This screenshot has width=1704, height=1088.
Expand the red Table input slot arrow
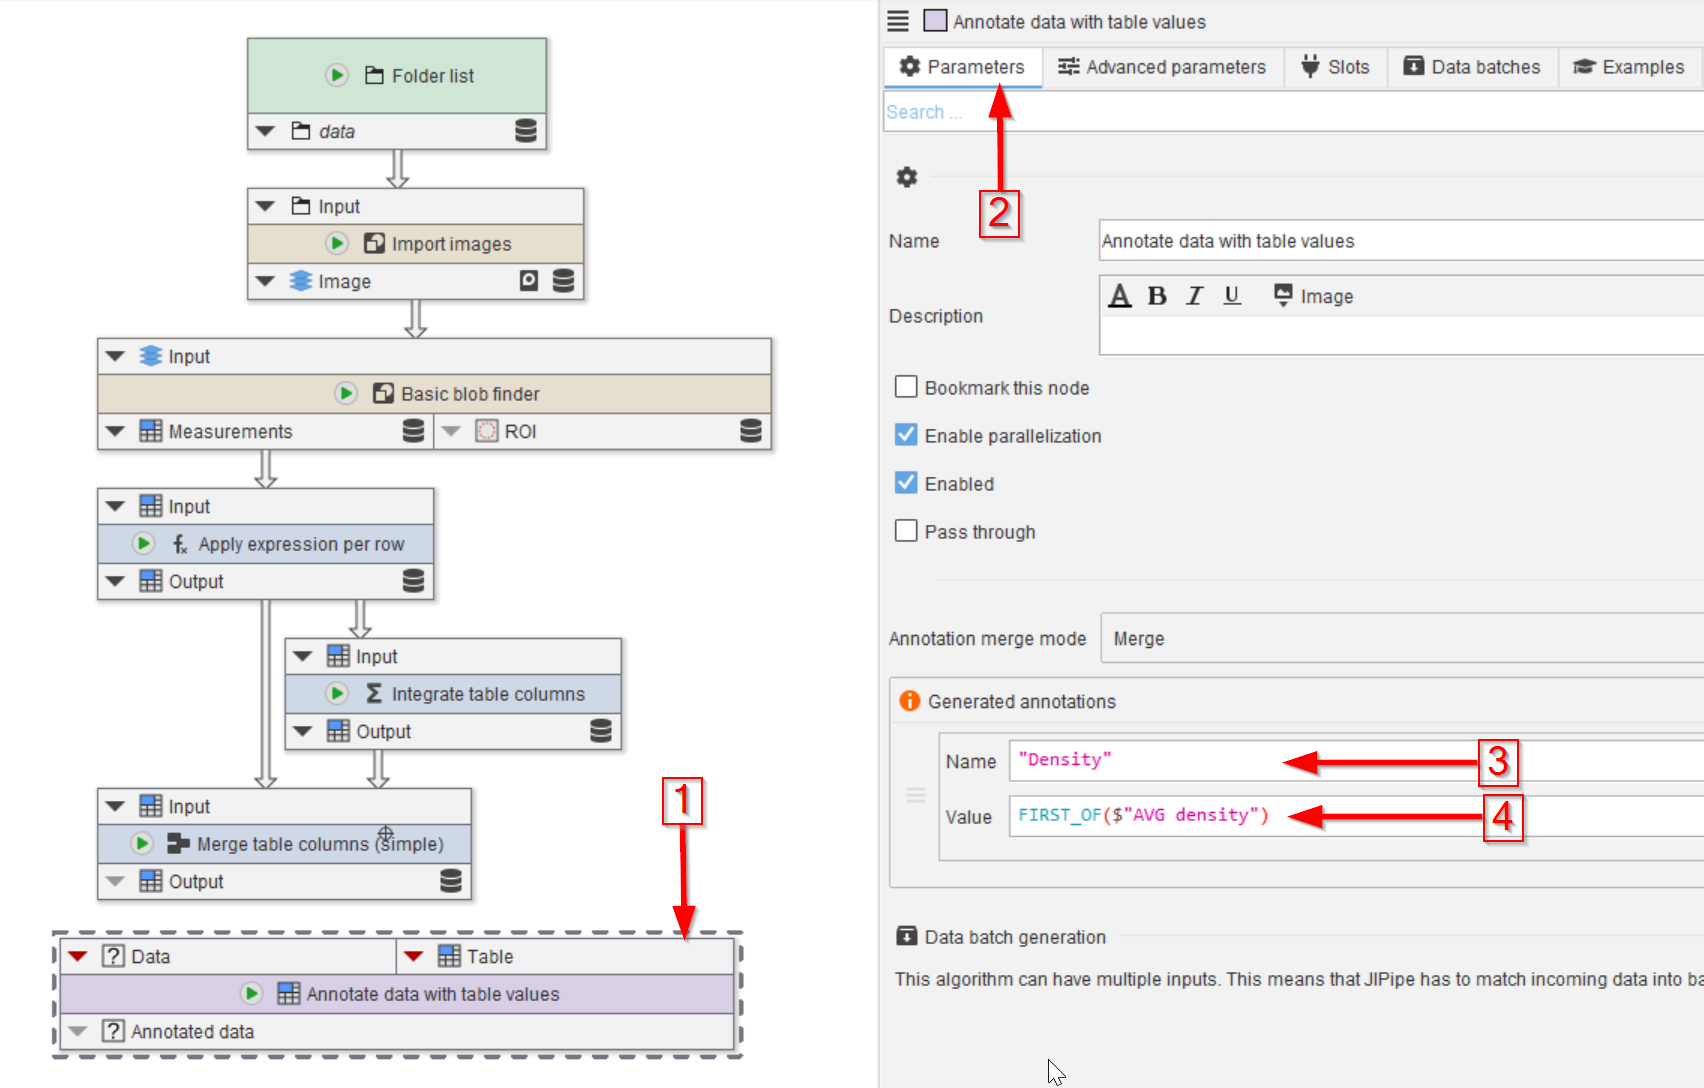point(413,956)
